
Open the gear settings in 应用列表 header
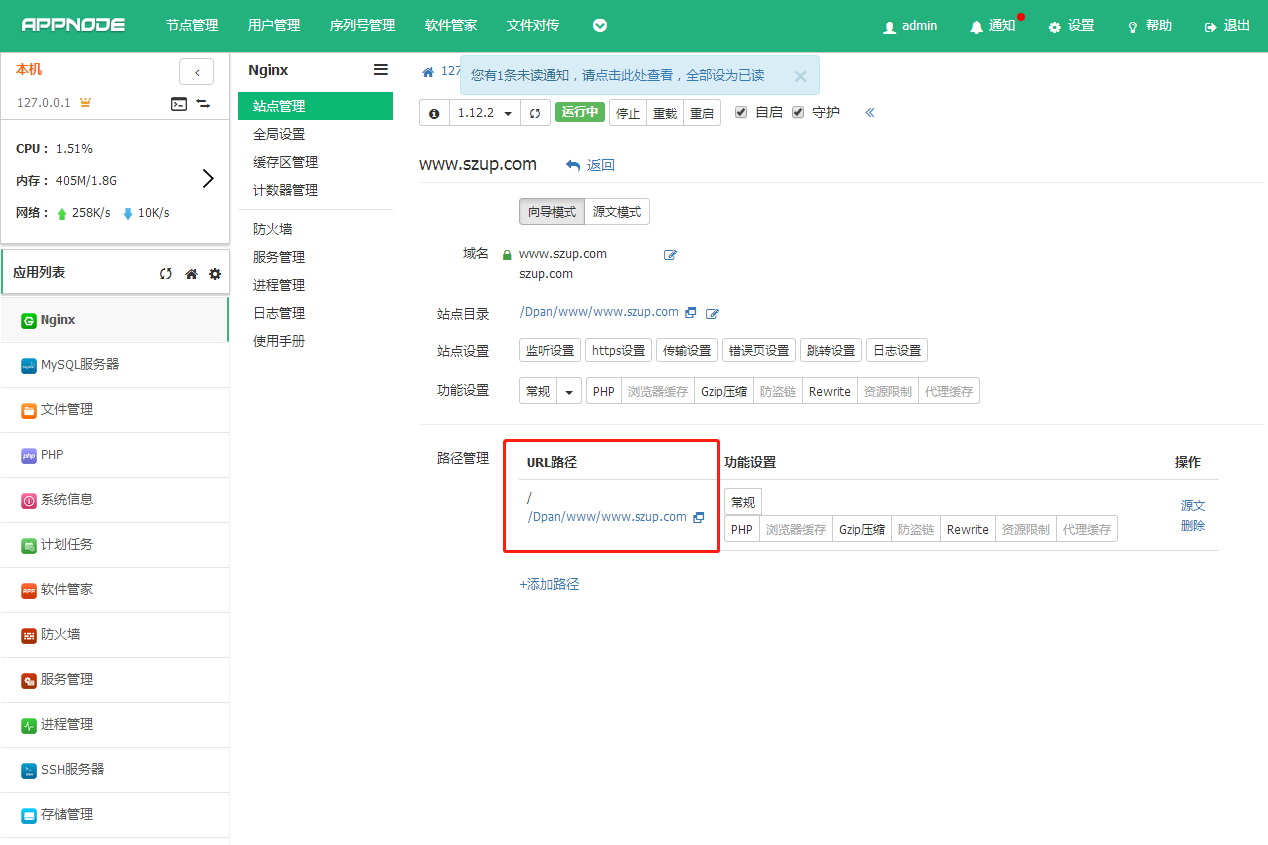point(215,274)
